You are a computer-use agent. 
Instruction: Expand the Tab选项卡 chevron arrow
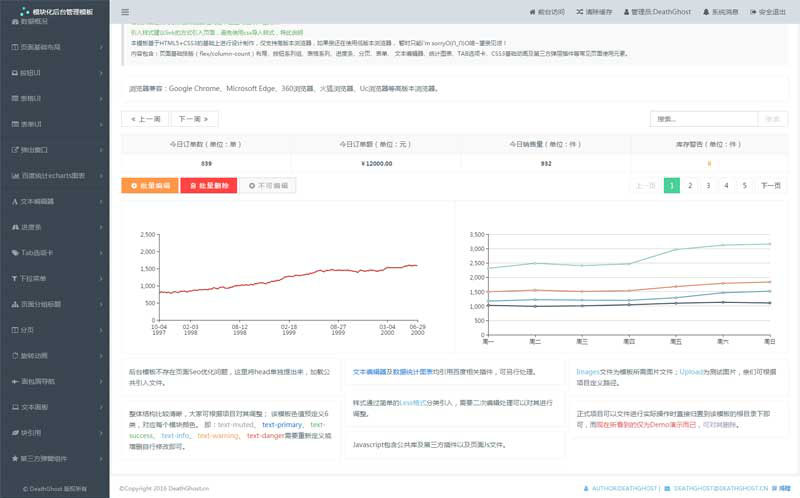coord(101,253)
